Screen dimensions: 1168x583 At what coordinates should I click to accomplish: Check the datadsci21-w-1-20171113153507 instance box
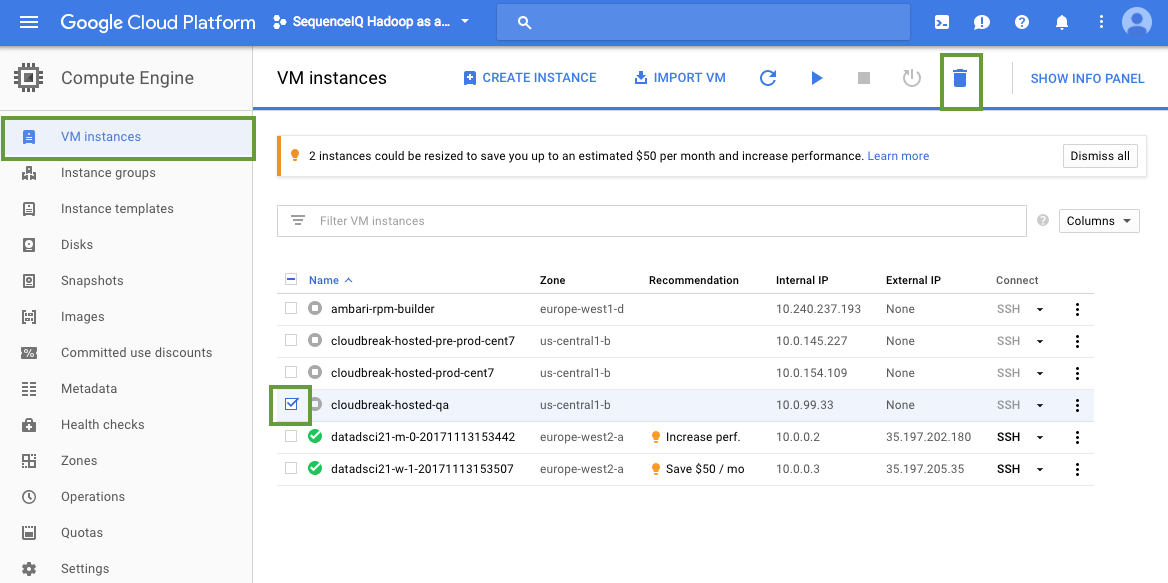291,468
